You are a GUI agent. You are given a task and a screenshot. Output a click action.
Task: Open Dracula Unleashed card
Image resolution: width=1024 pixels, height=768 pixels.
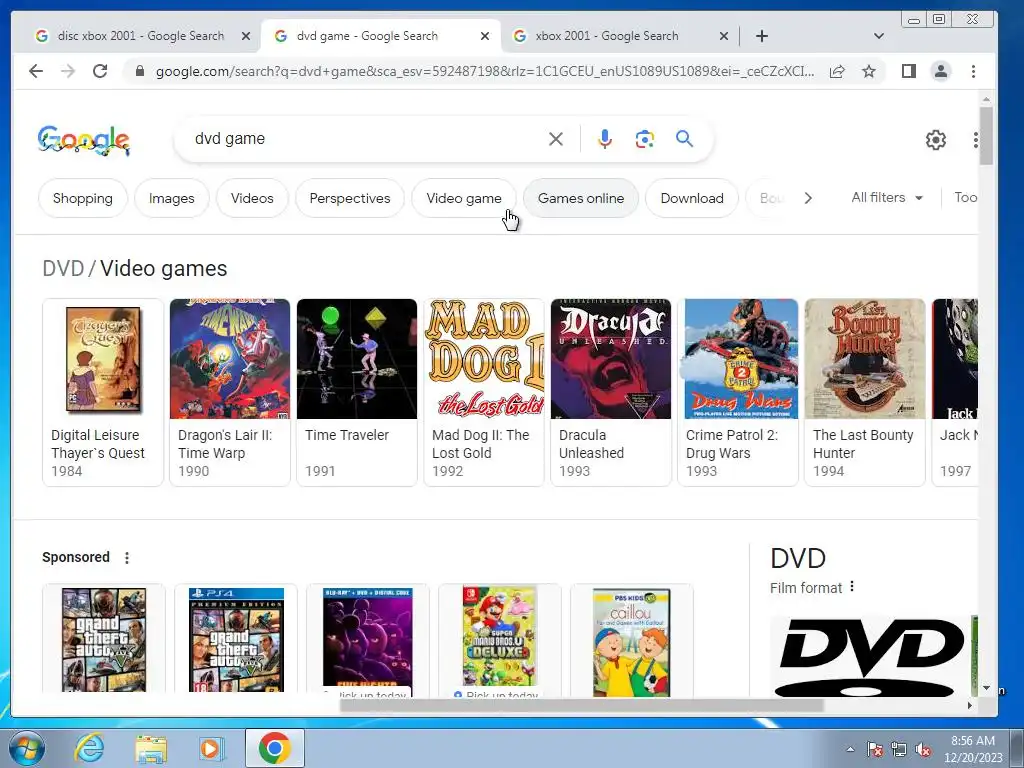click(x=611, y=392)
